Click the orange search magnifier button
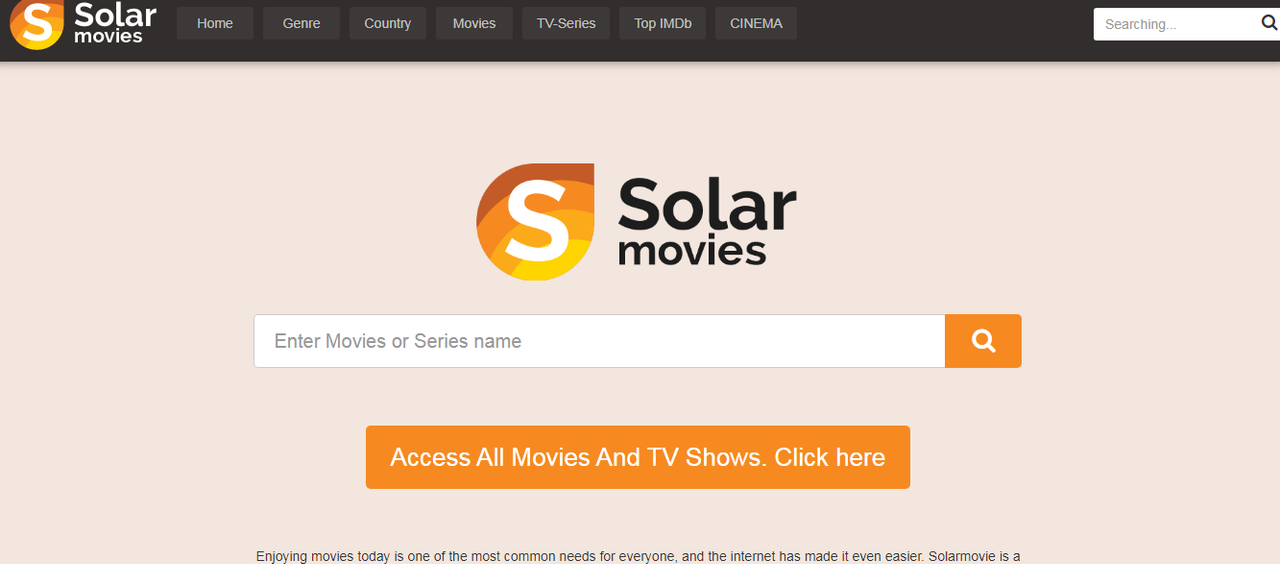1280x564 pixels. tap(983, 341)
